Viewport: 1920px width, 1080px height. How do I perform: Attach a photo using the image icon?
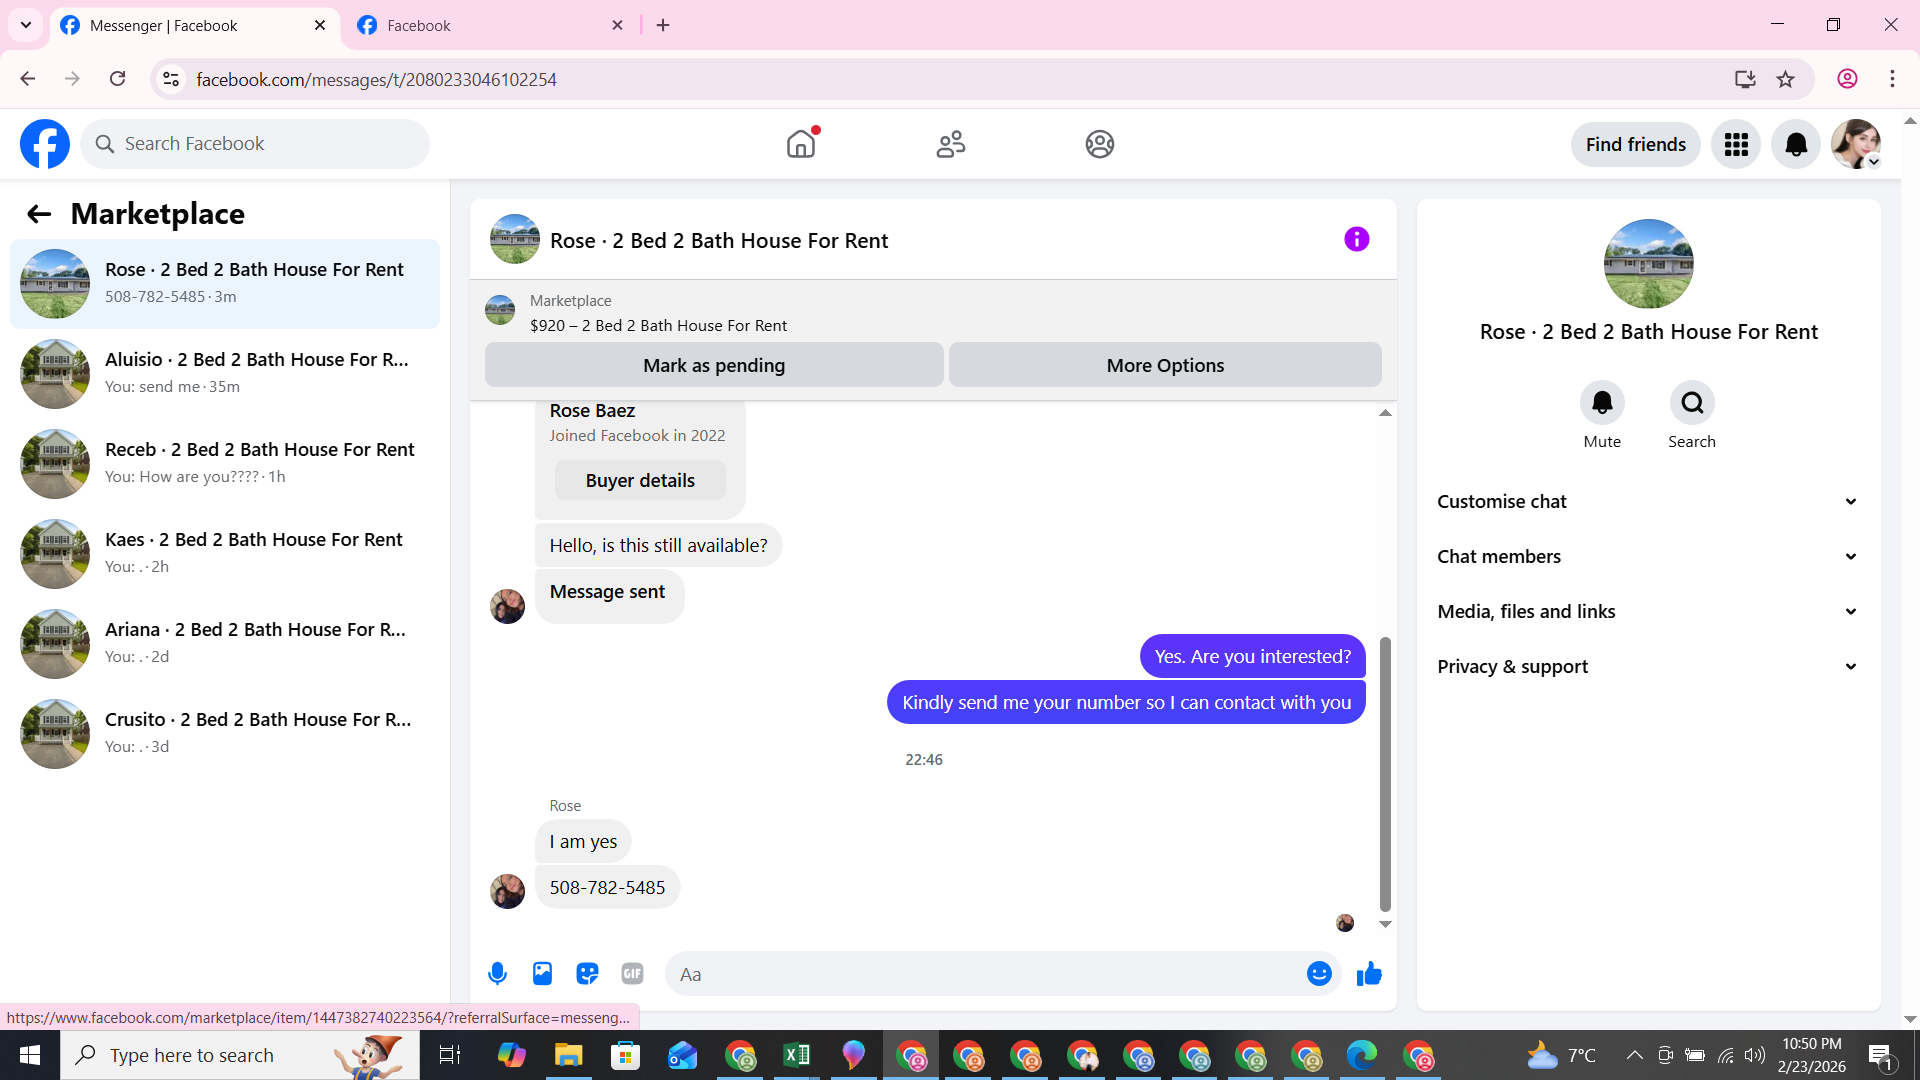click(x=542, y=973)
